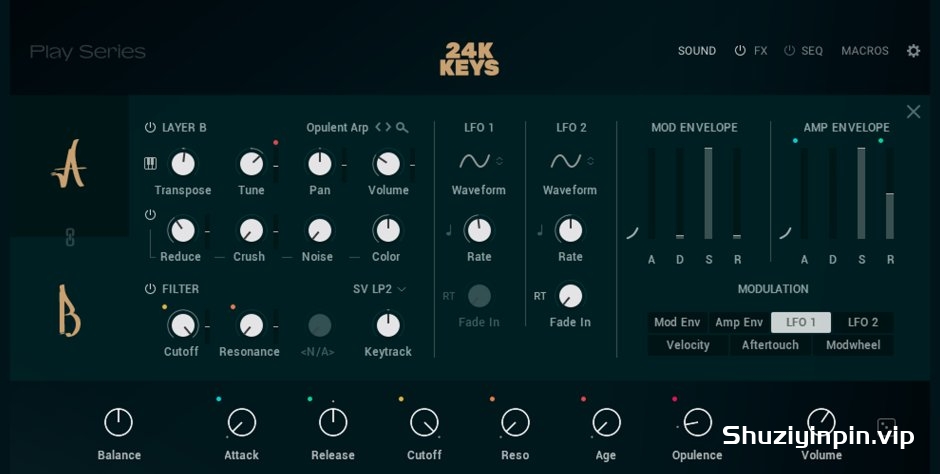This screenshot has height=474, width=940.
Task: Select the Amp Env modulation source
Action: click(739, 322)
